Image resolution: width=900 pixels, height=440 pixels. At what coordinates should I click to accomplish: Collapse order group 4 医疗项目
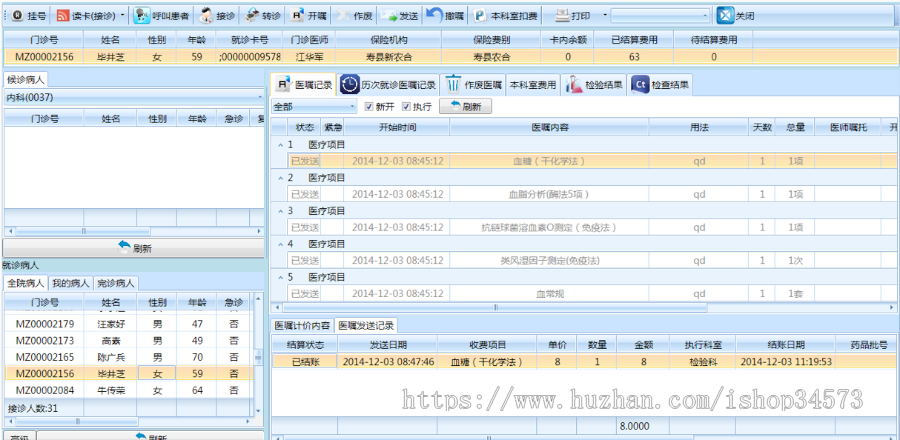281,244
